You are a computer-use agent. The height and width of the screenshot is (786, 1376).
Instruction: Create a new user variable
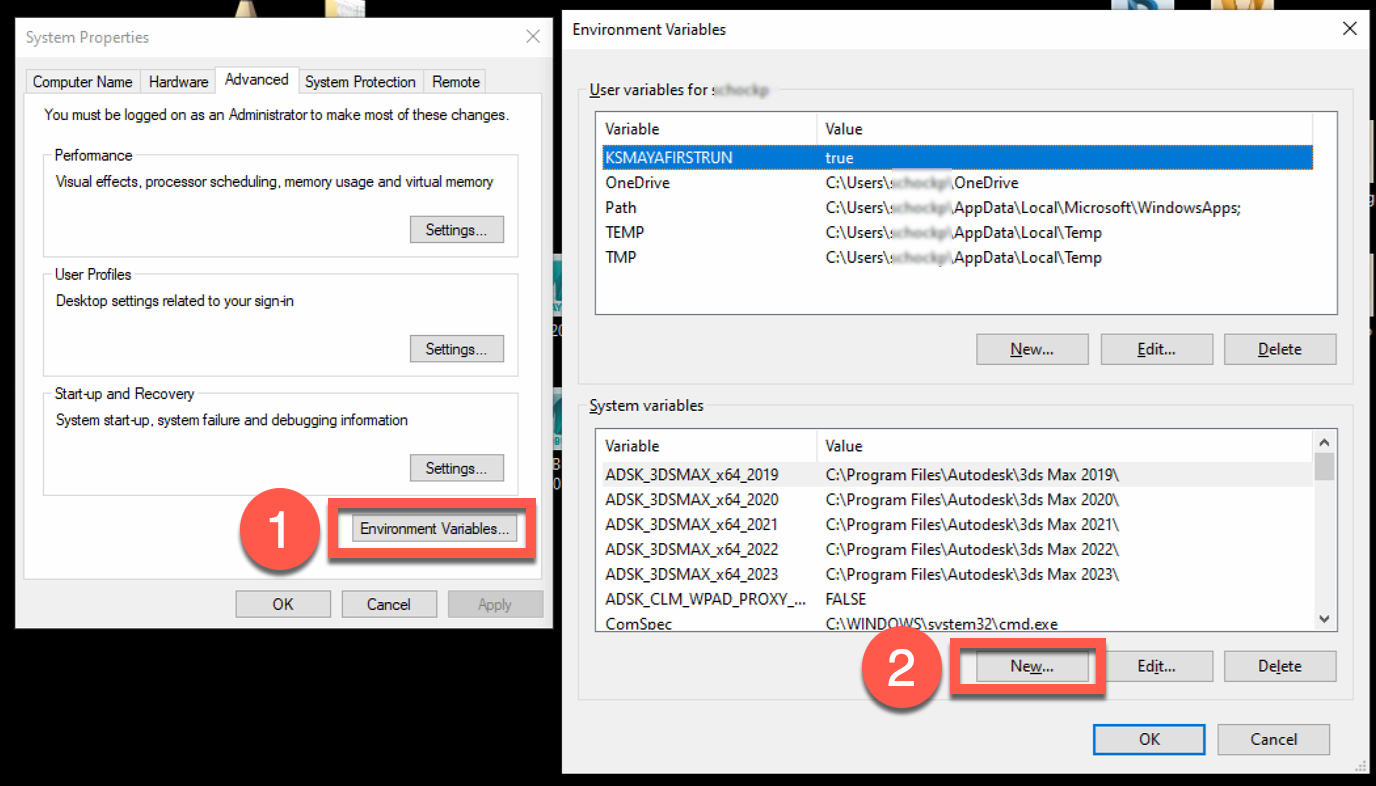(1032, 348)
